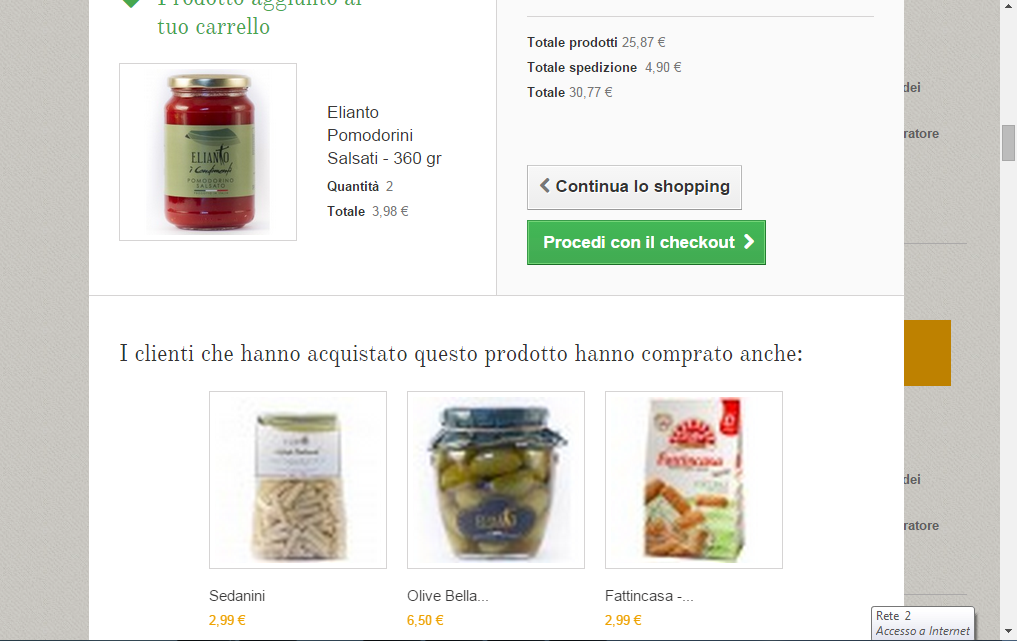Follow the Sedanini product name link
The image size is (1024, 641).
click(237, 596)
